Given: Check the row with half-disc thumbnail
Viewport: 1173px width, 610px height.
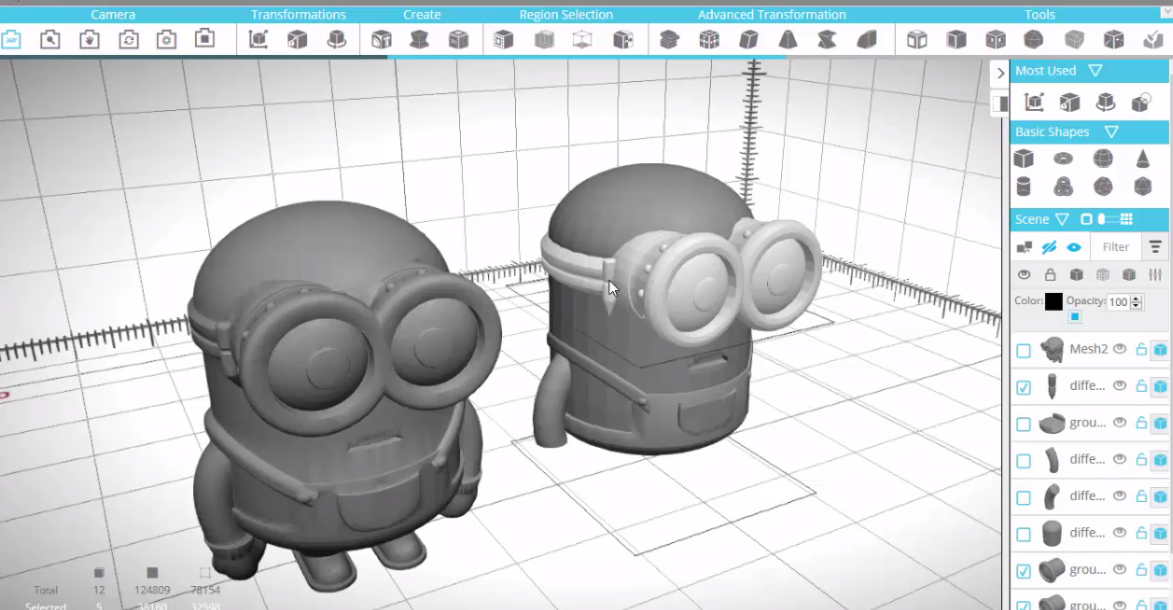Looking at the screenshot, I should tap(1023, 424).
